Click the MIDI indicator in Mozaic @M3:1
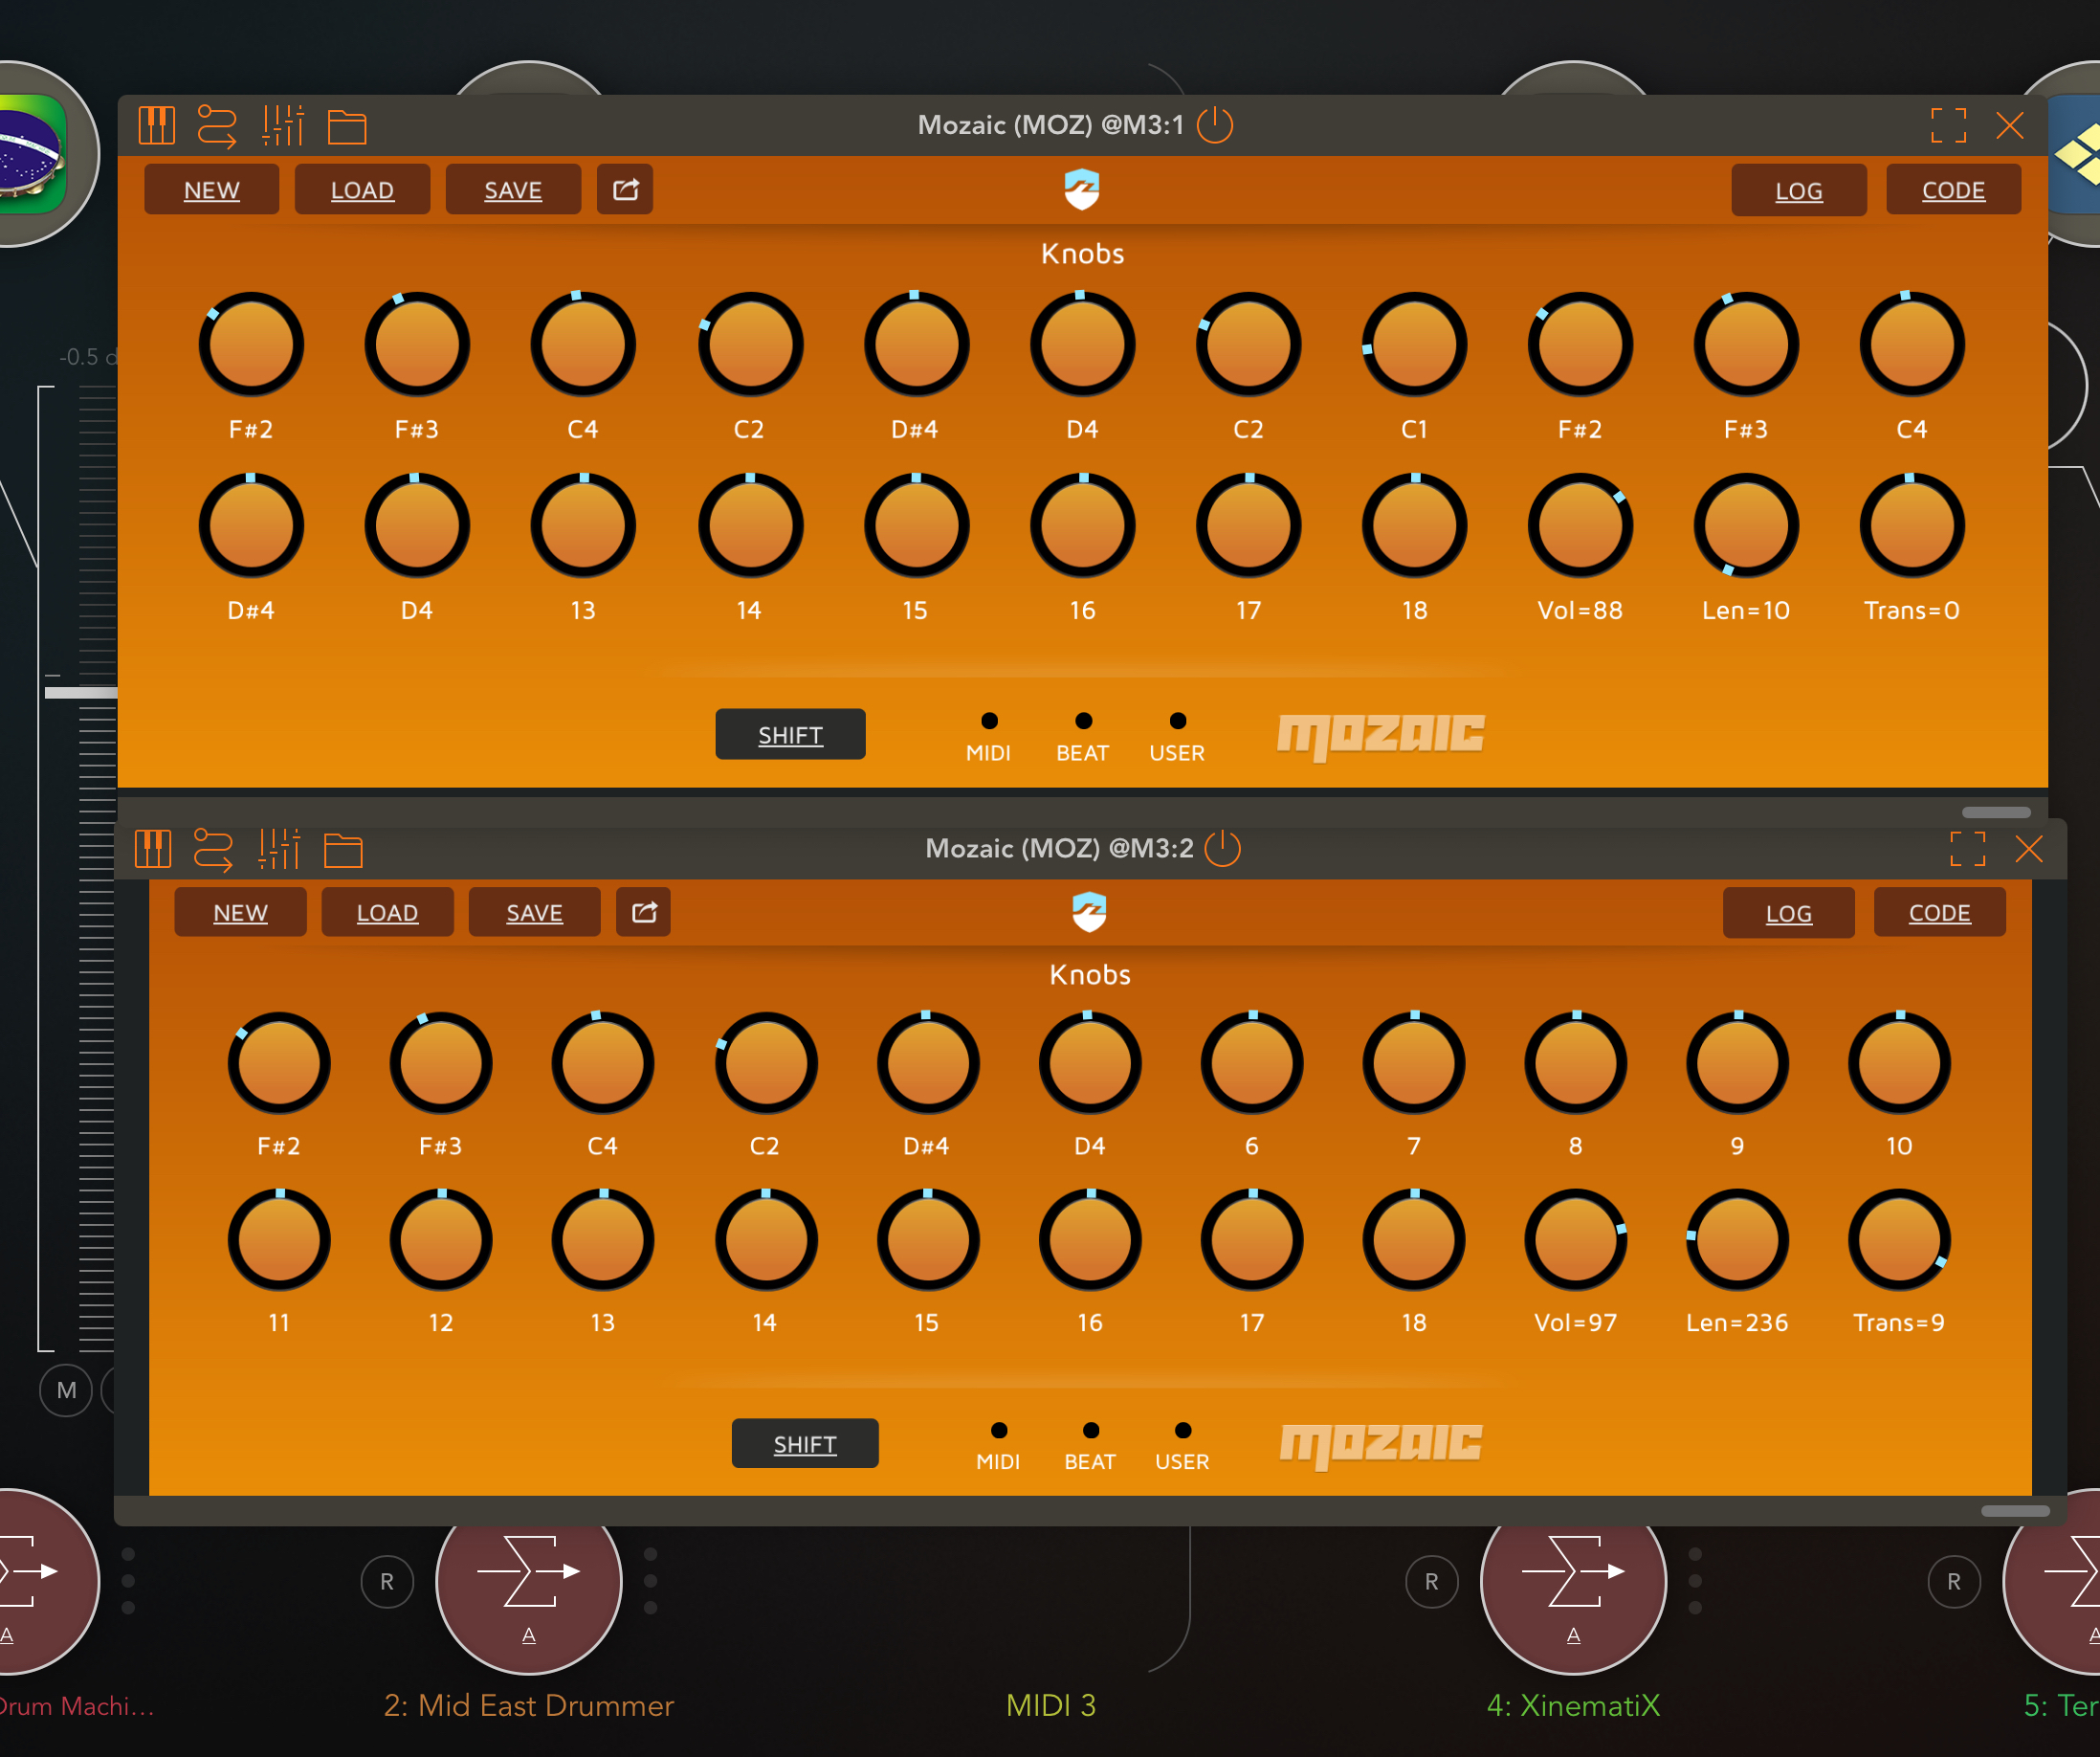Image resolution: width=2100 pixels, height=1757 pixels. 988,721
